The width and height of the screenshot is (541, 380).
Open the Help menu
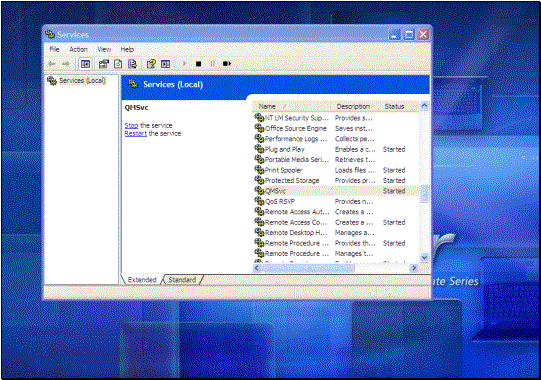pos(127,49)
